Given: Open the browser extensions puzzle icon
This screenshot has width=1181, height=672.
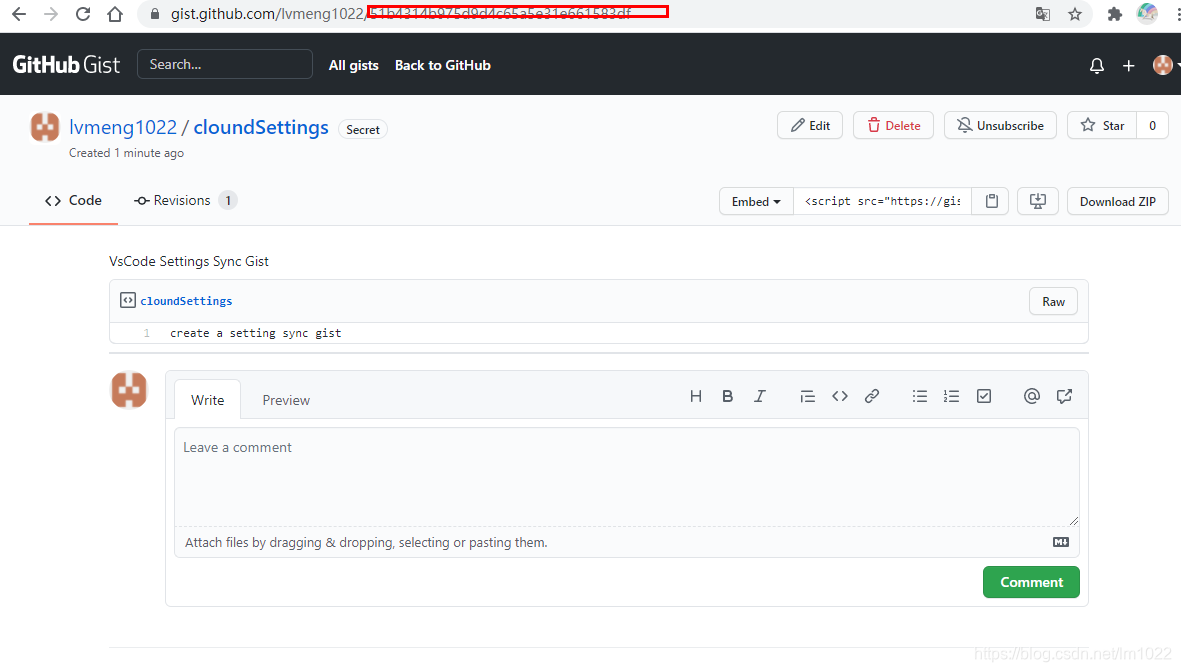Looking at the screenshot, I should click(1114, 14).
